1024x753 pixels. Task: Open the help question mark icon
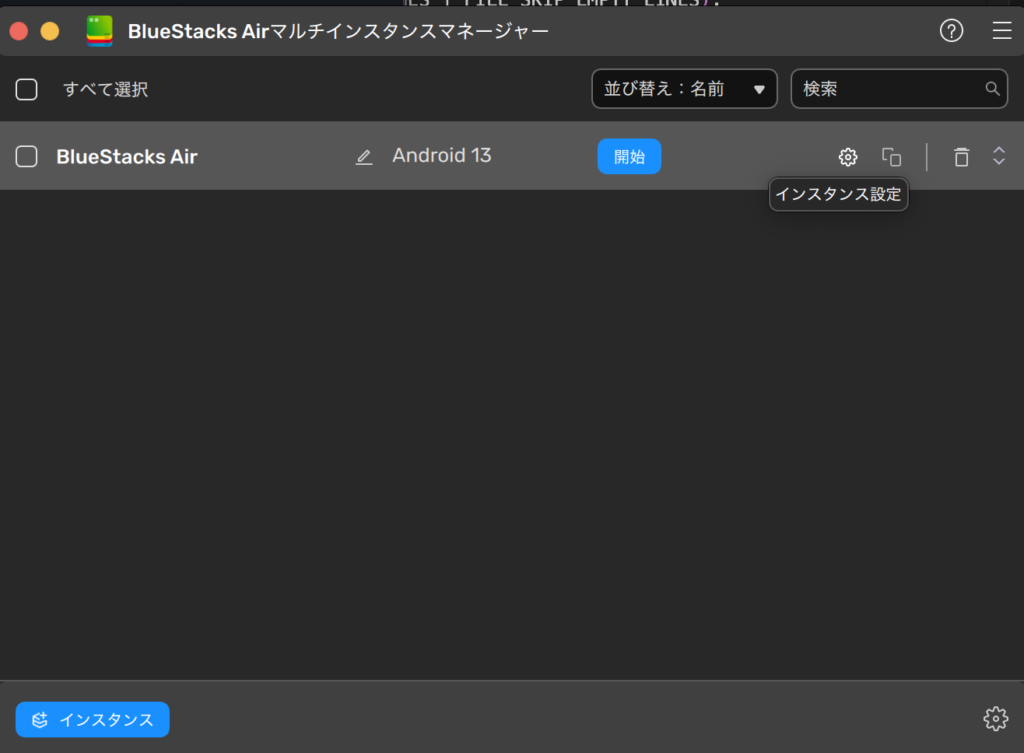pos(951,31)
